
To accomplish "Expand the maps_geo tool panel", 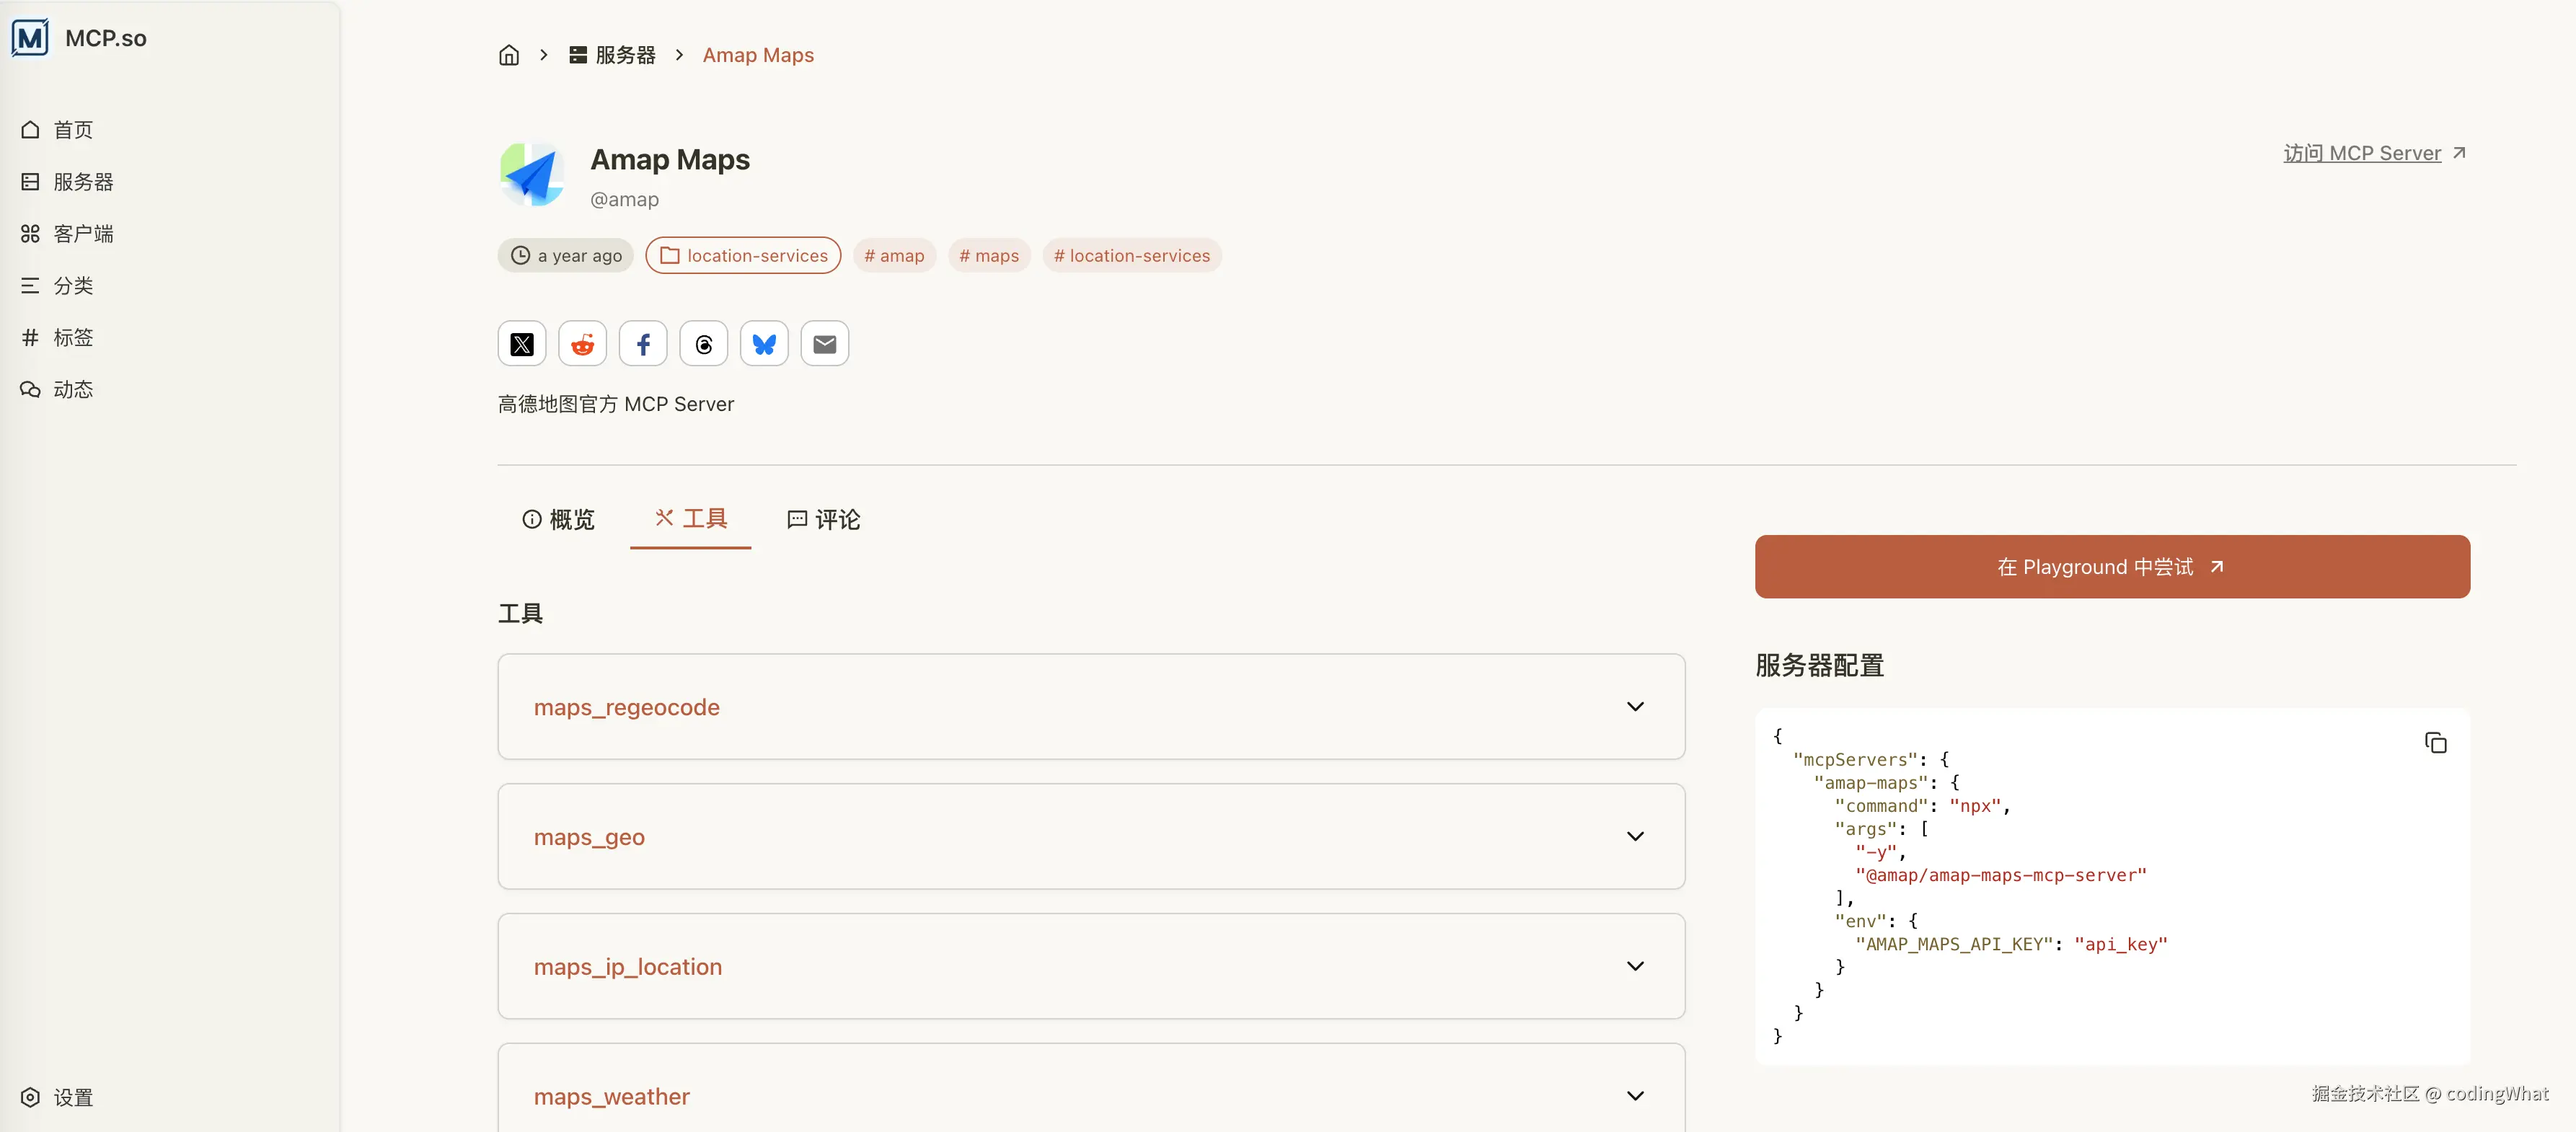I will point(1635,837).
